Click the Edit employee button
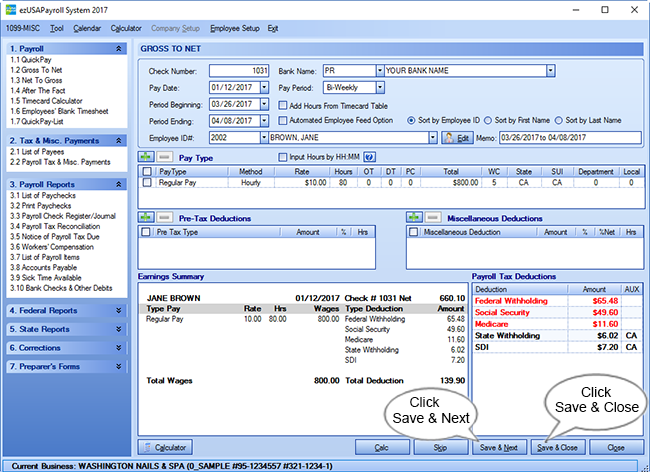This screenshot has height=472, width=650. pos(456,137)
